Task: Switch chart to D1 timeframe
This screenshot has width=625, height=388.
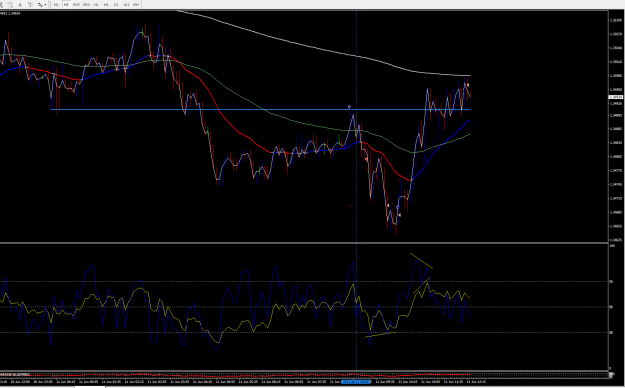Action: [116, 5]
